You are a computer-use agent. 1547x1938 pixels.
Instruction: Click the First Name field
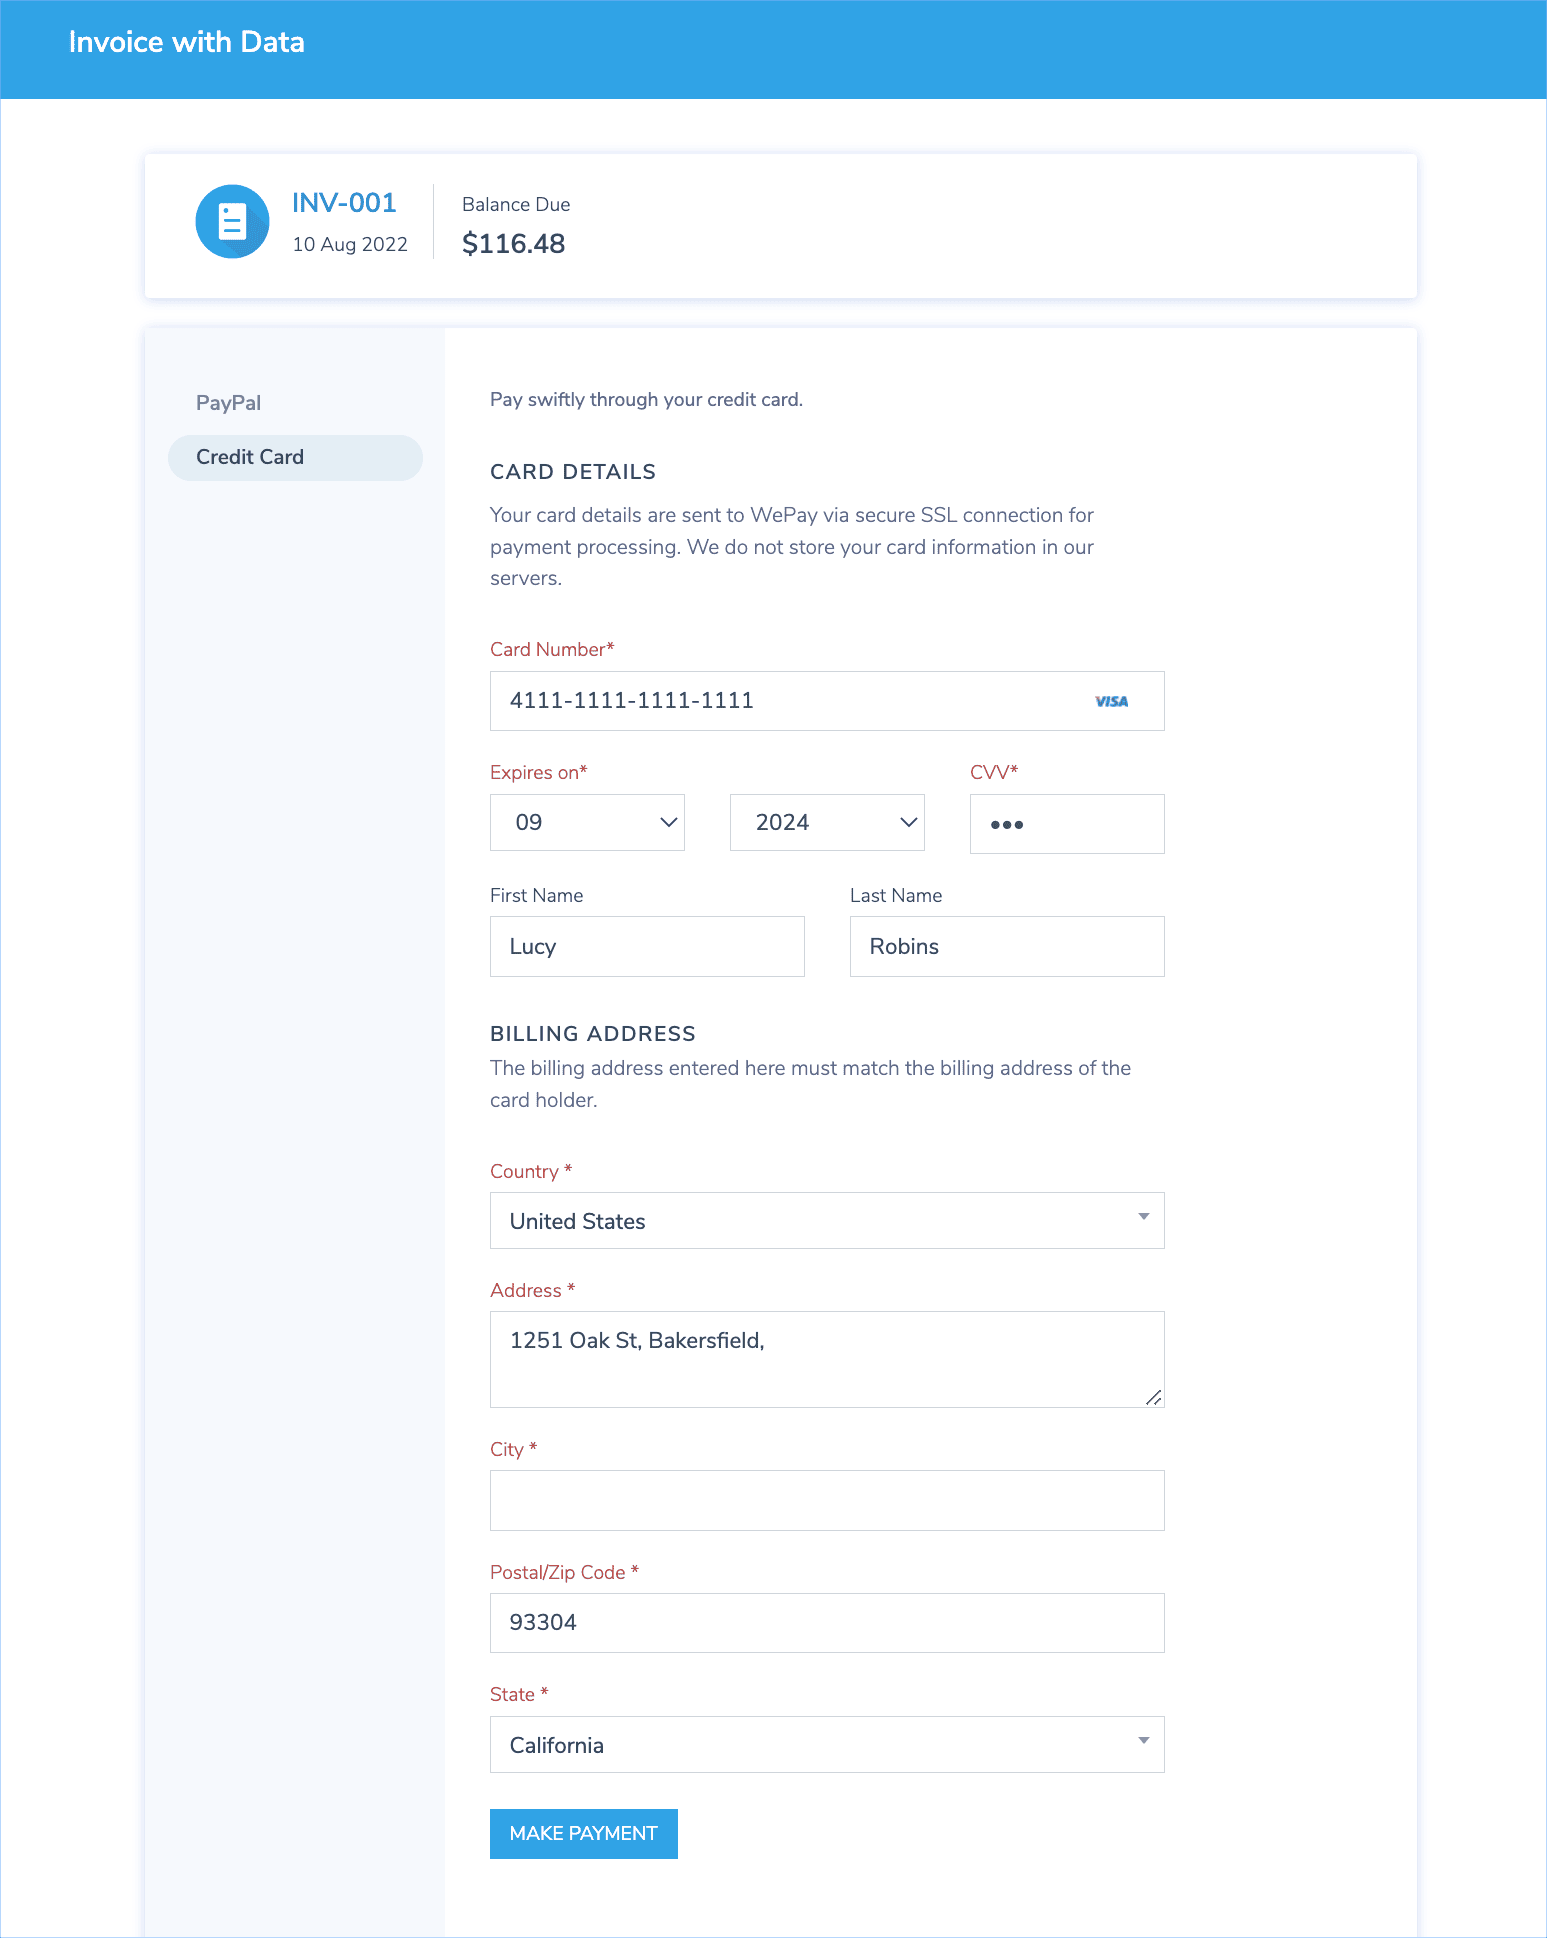tap(647, 946)
